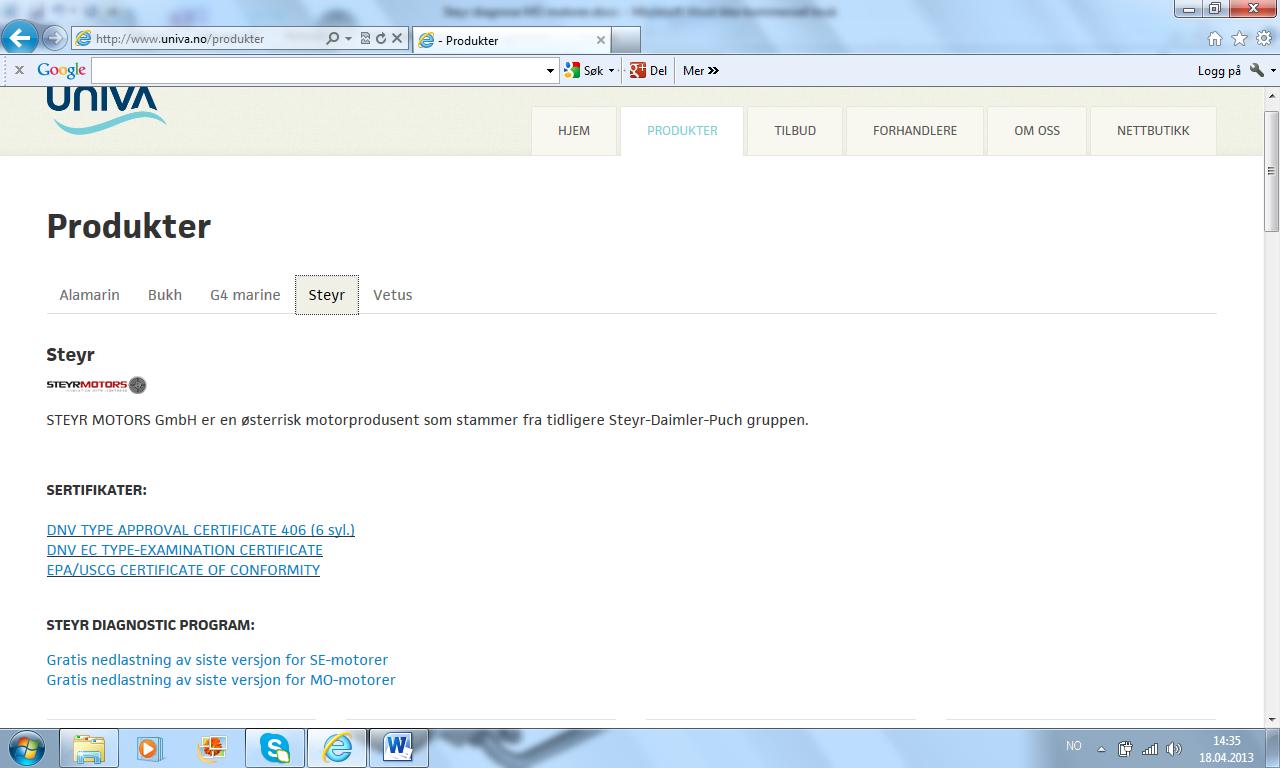The width and height of the screenshot is (1280, 768).
Task: Click the search magnifier in address bar
Action: click(333, 39)
